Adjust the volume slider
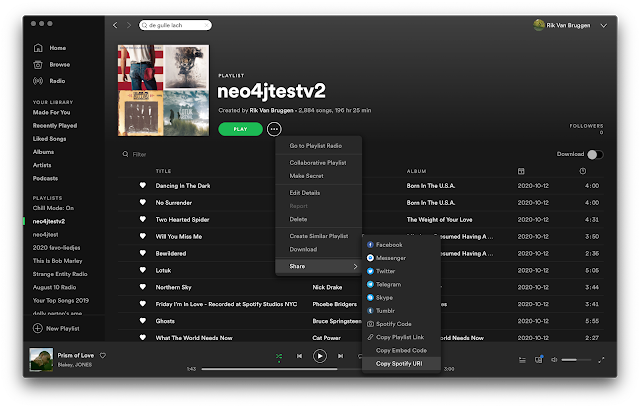 [x=576, y=360]
